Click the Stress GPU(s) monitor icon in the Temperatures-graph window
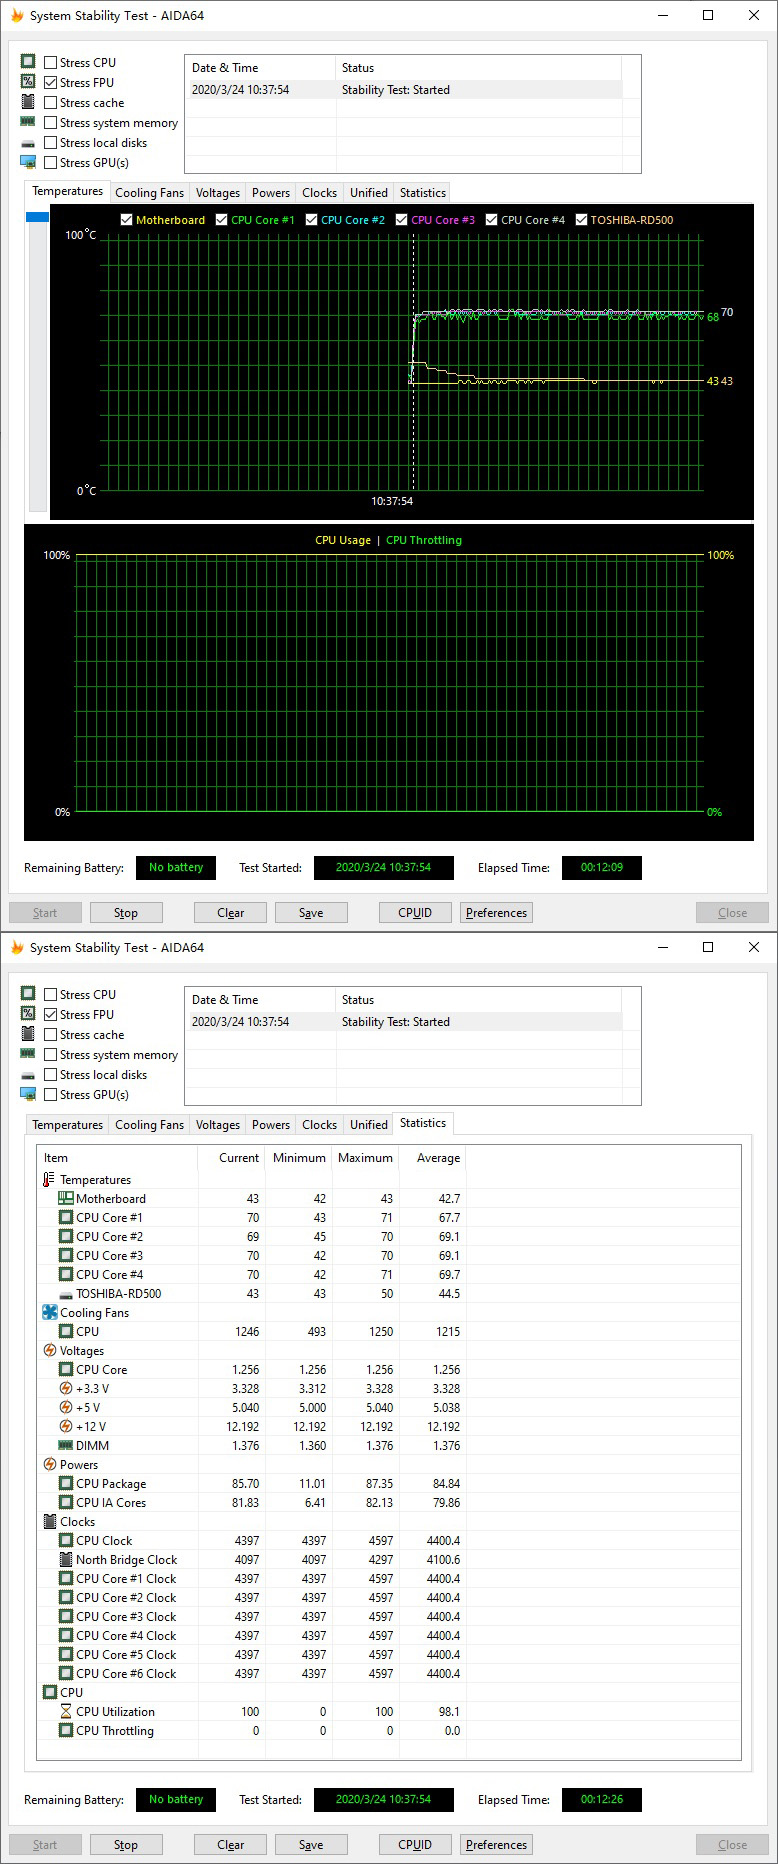 [x=28, y=162]
